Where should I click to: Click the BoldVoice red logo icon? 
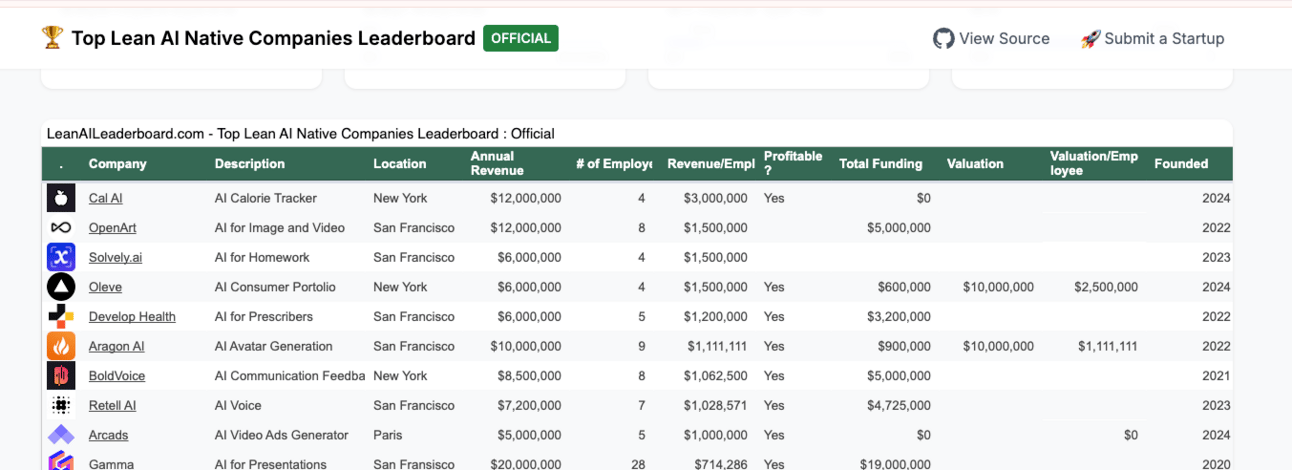tap(61, 376)
